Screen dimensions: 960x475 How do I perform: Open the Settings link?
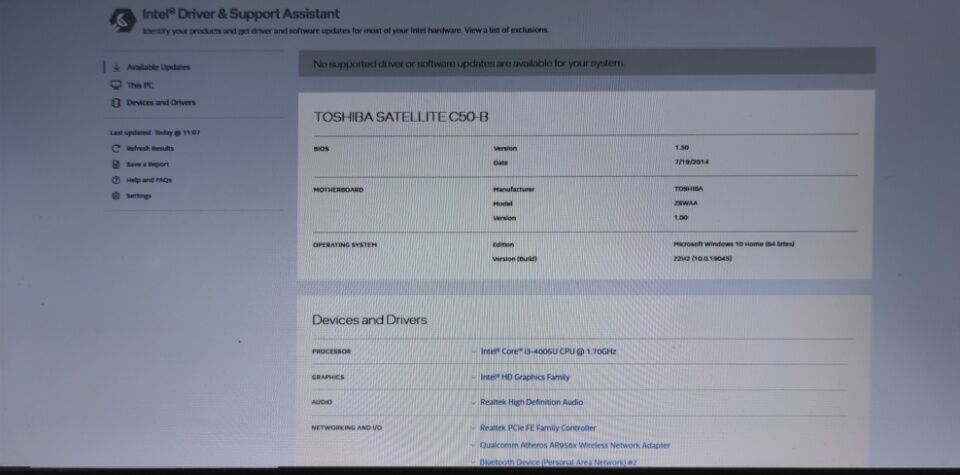[139, 196]
